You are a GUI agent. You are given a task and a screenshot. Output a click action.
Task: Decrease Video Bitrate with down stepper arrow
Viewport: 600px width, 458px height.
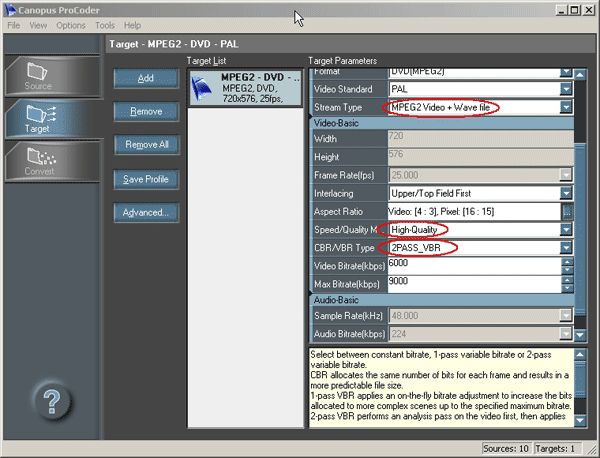(567, 270)
